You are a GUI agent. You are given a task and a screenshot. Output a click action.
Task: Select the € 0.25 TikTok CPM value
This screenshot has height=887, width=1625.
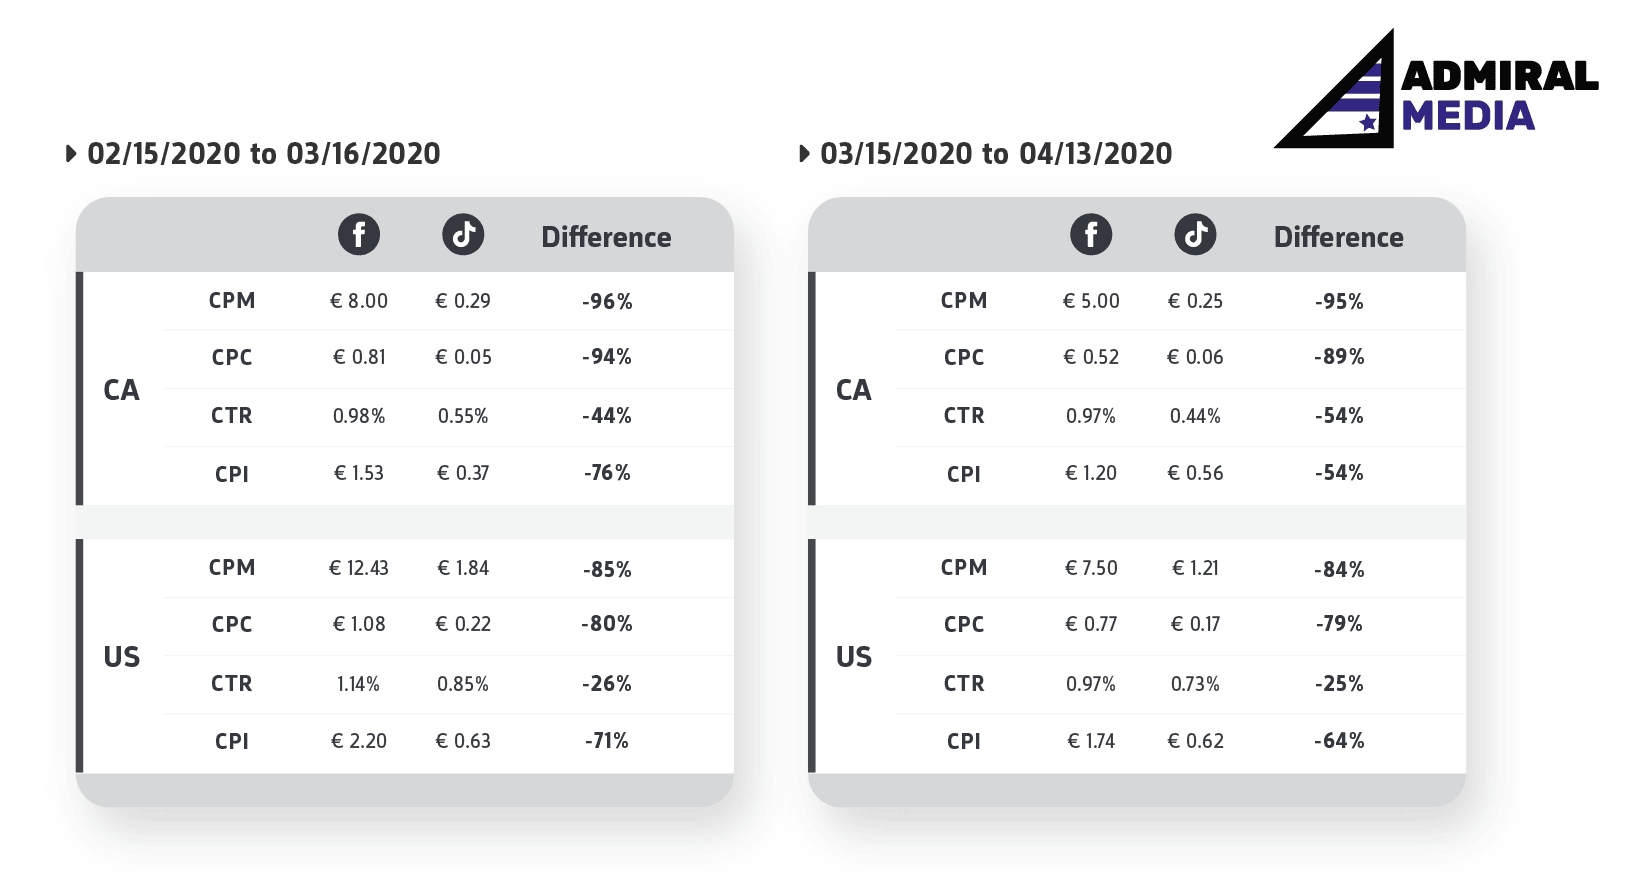pos(1195,301)
